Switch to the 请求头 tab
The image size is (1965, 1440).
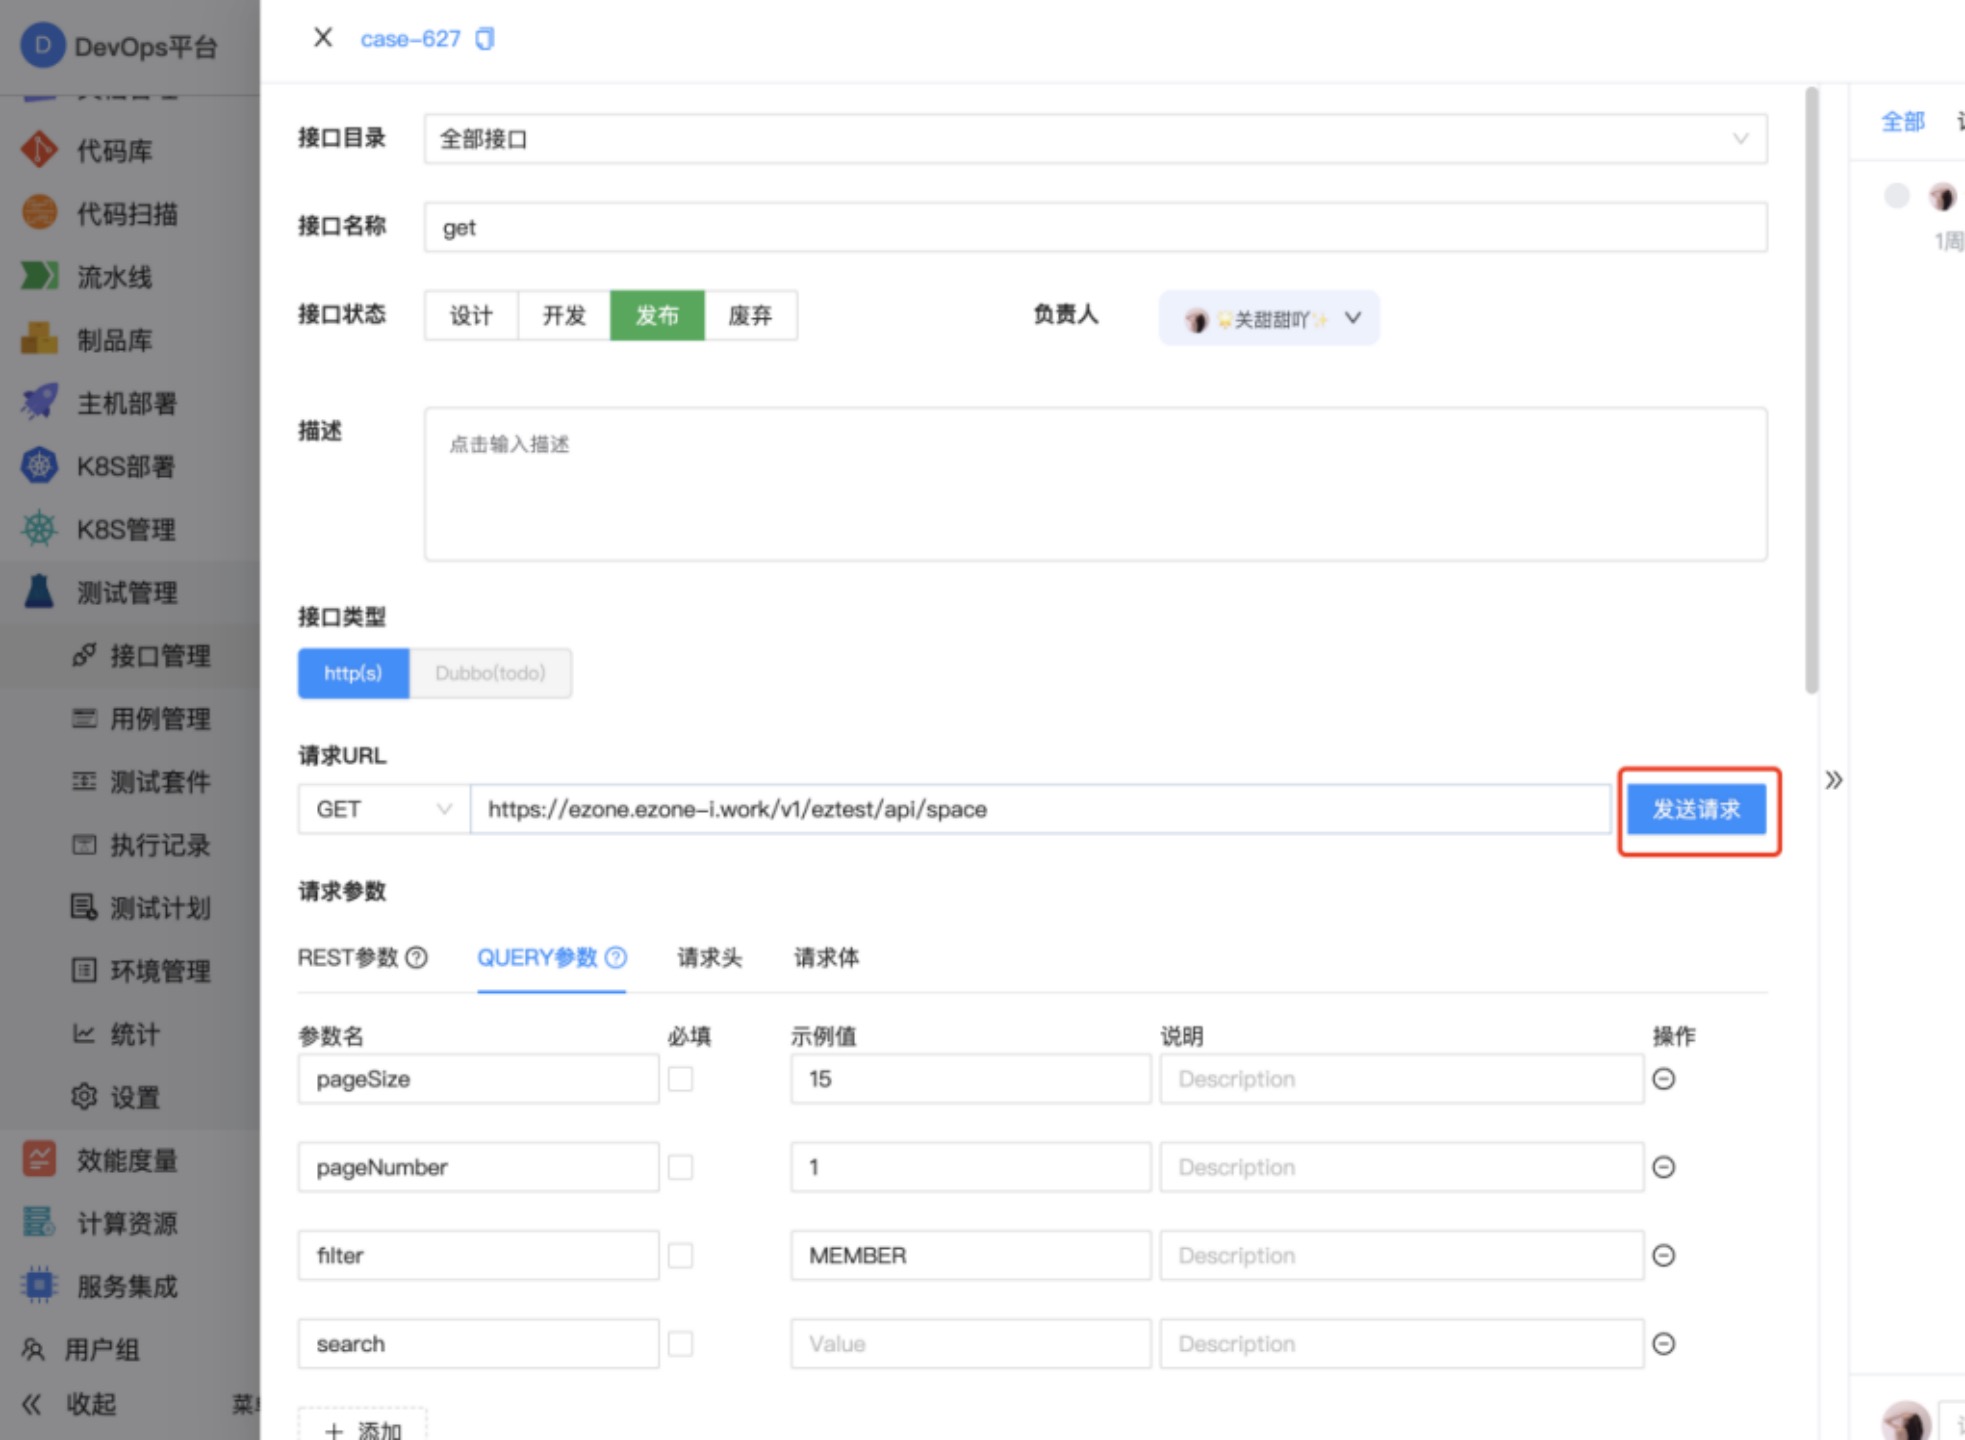710,957
